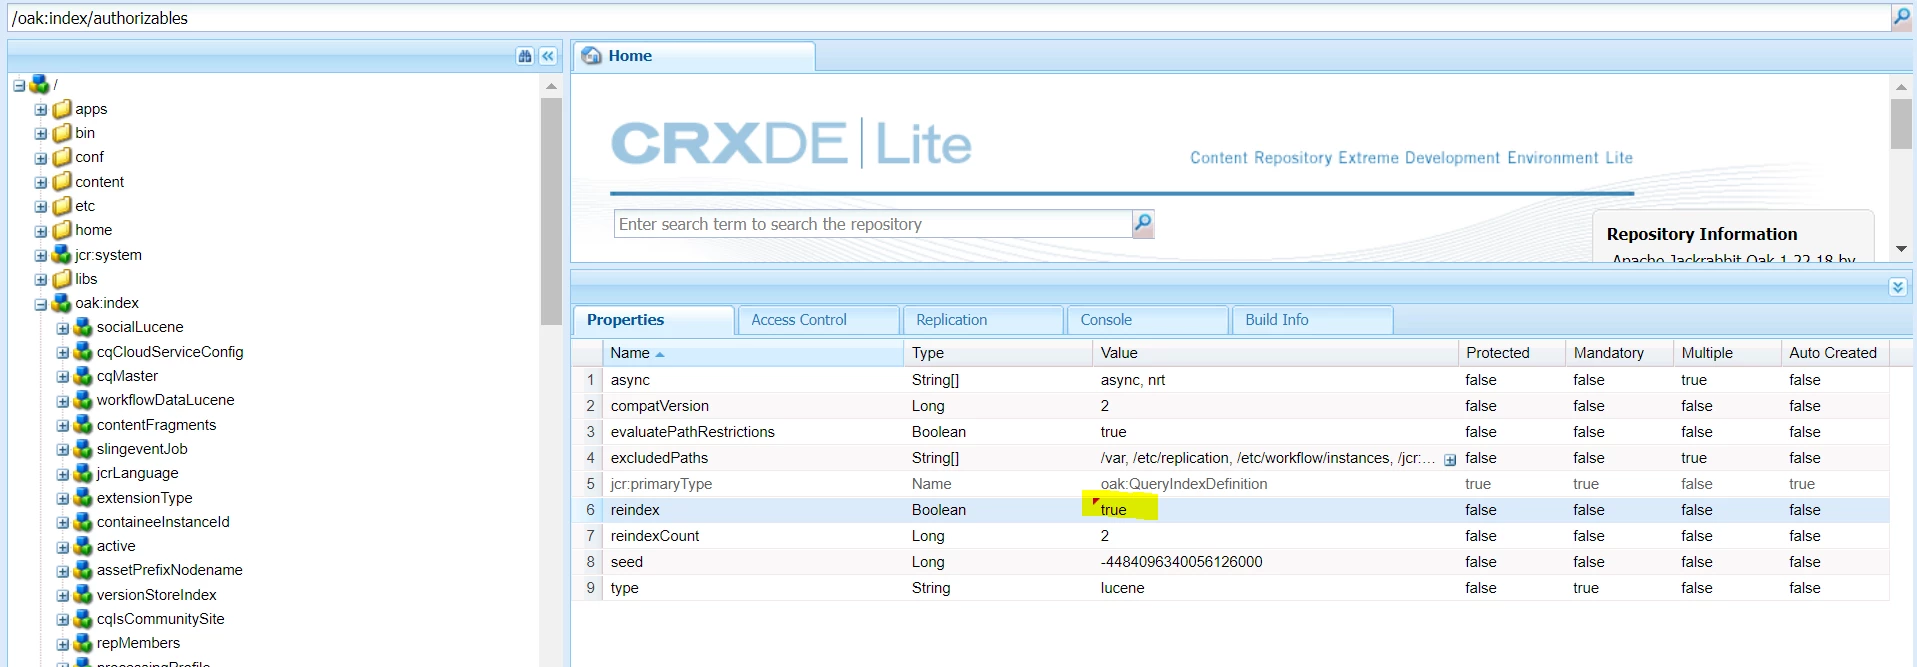Viewport: 1917px width, 667px height.
Task: Switch to the Replication tab
Action: coord(982,320)
